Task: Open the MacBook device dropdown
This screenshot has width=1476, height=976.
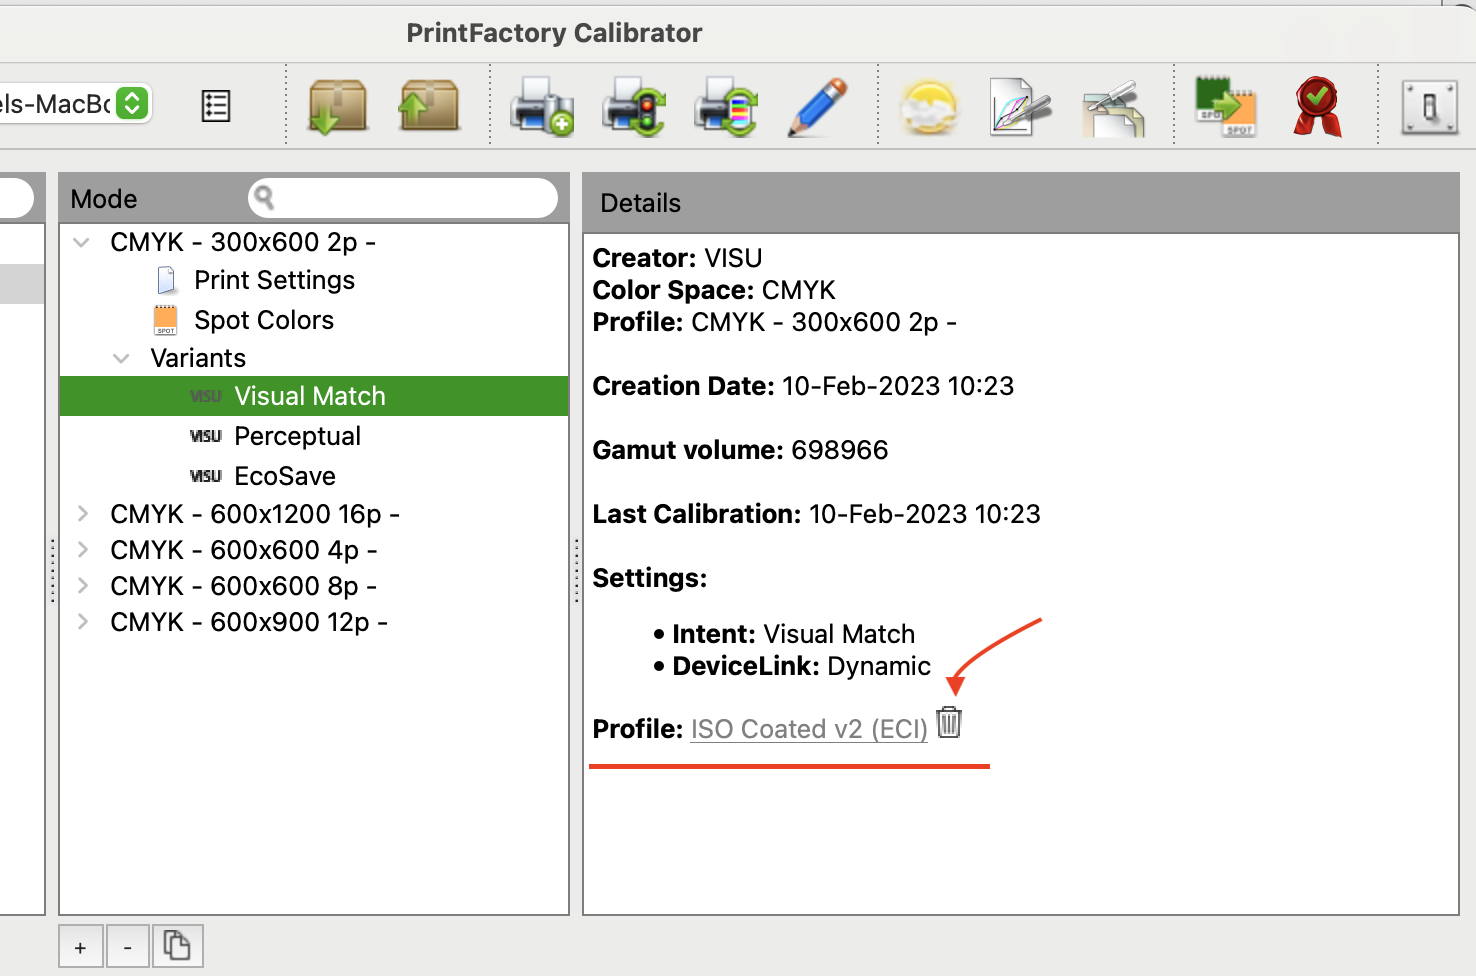Action: pyautogui.click(x=132, y=103)
